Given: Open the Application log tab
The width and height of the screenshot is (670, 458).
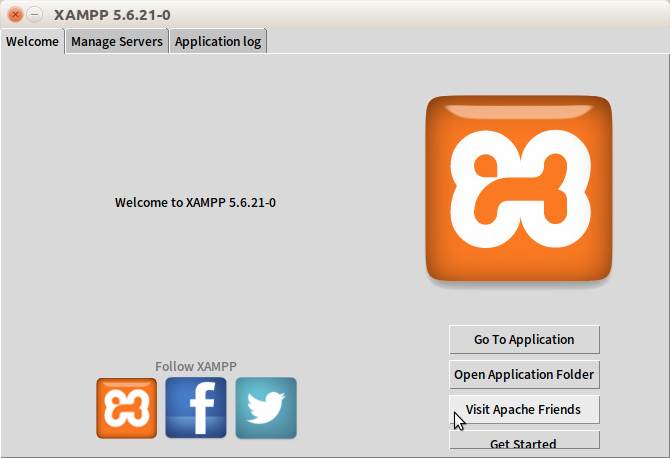Looking at the screenshot, I should click(218, 41).
